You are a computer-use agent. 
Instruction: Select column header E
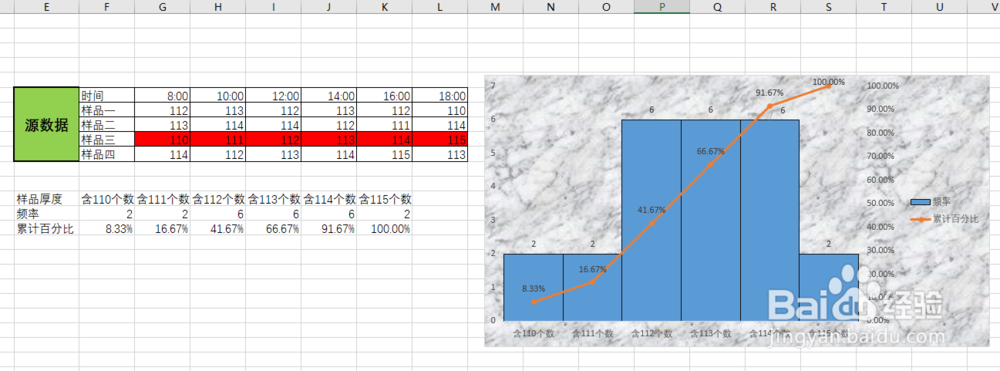(x=47, y=6)
